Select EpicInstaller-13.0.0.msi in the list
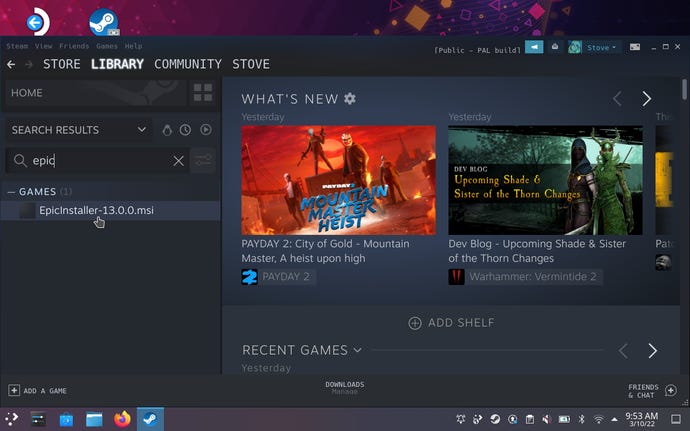 (x=96, y=210)
